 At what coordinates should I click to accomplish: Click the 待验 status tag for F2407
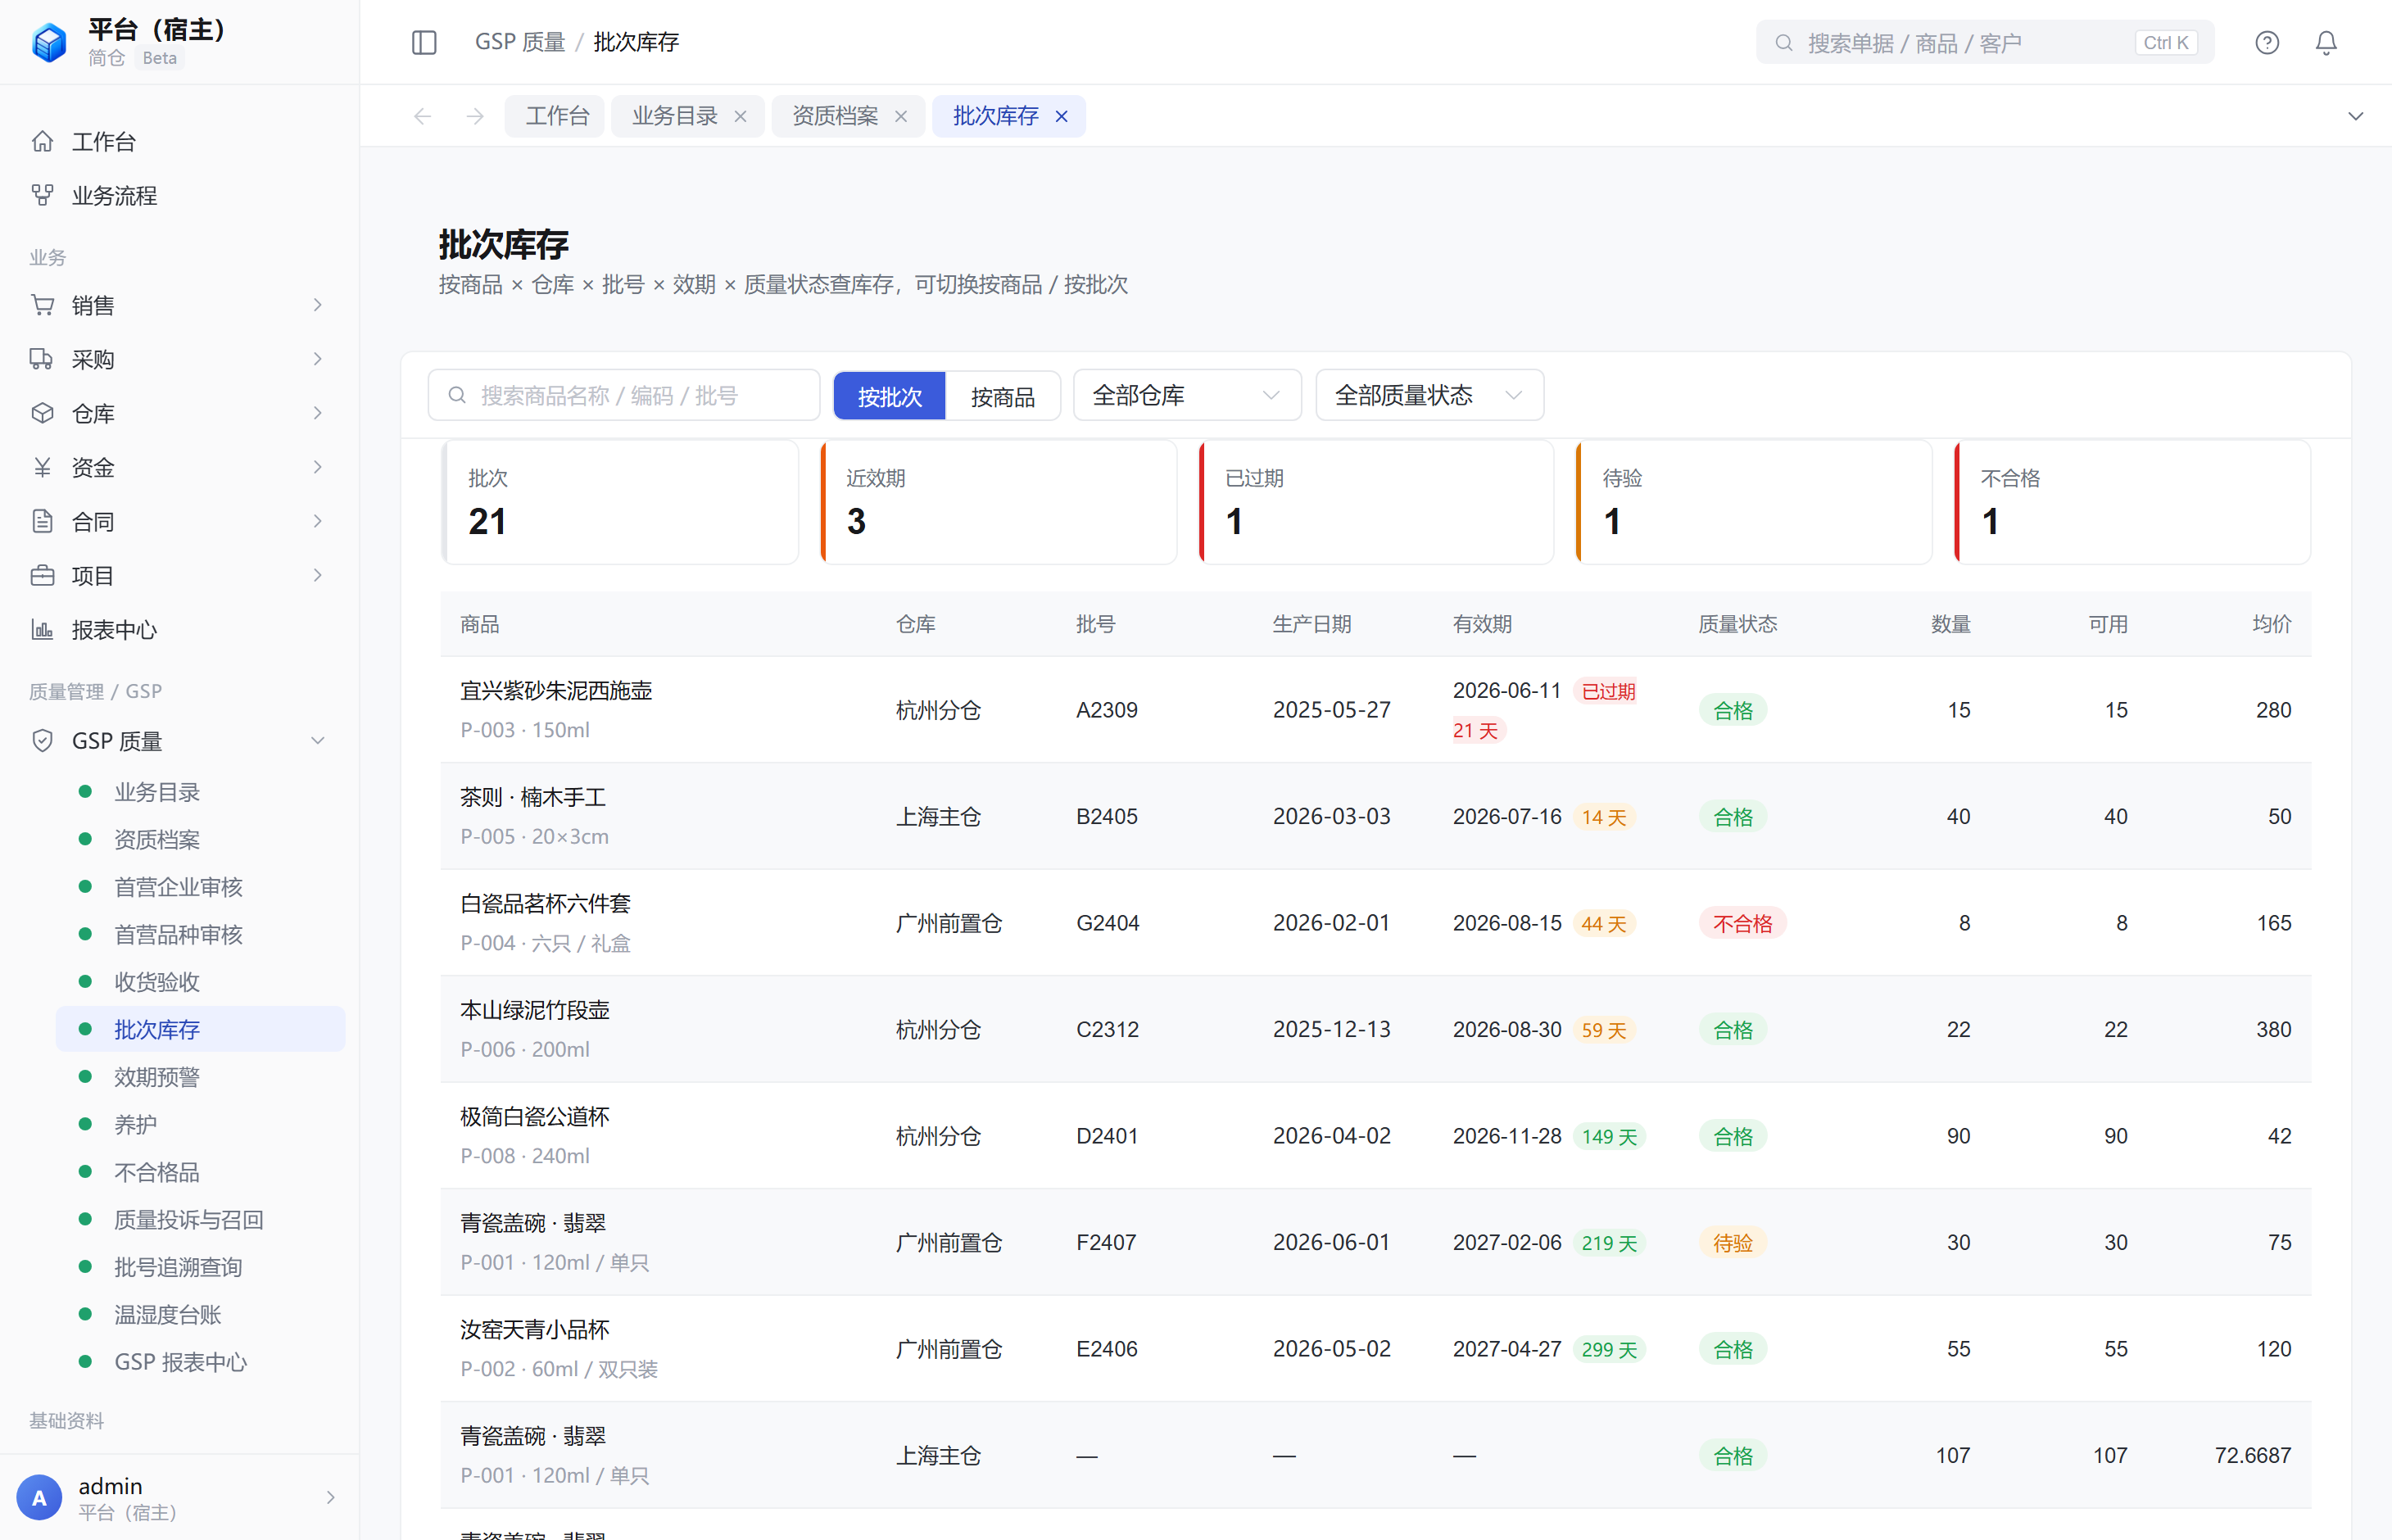pos(1733,1242)
